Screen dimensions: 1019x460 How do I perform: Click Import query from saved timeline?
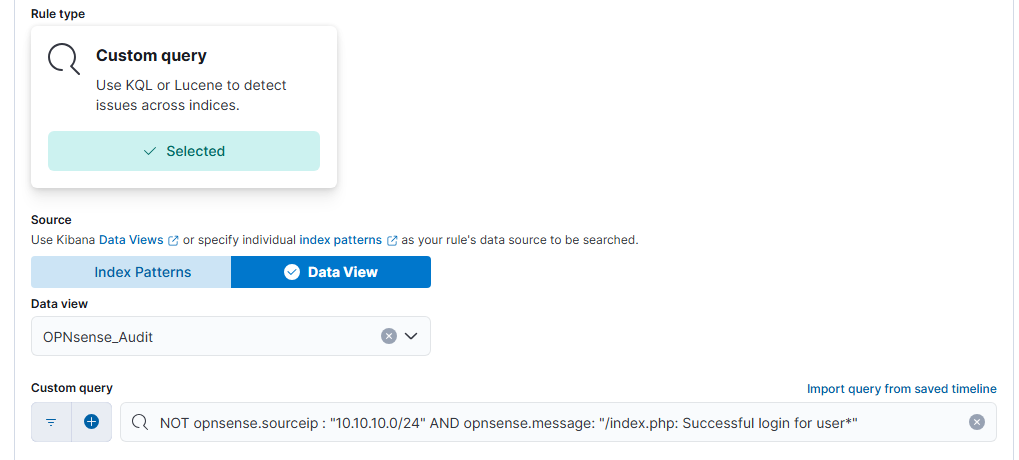[x=901, y=389]
